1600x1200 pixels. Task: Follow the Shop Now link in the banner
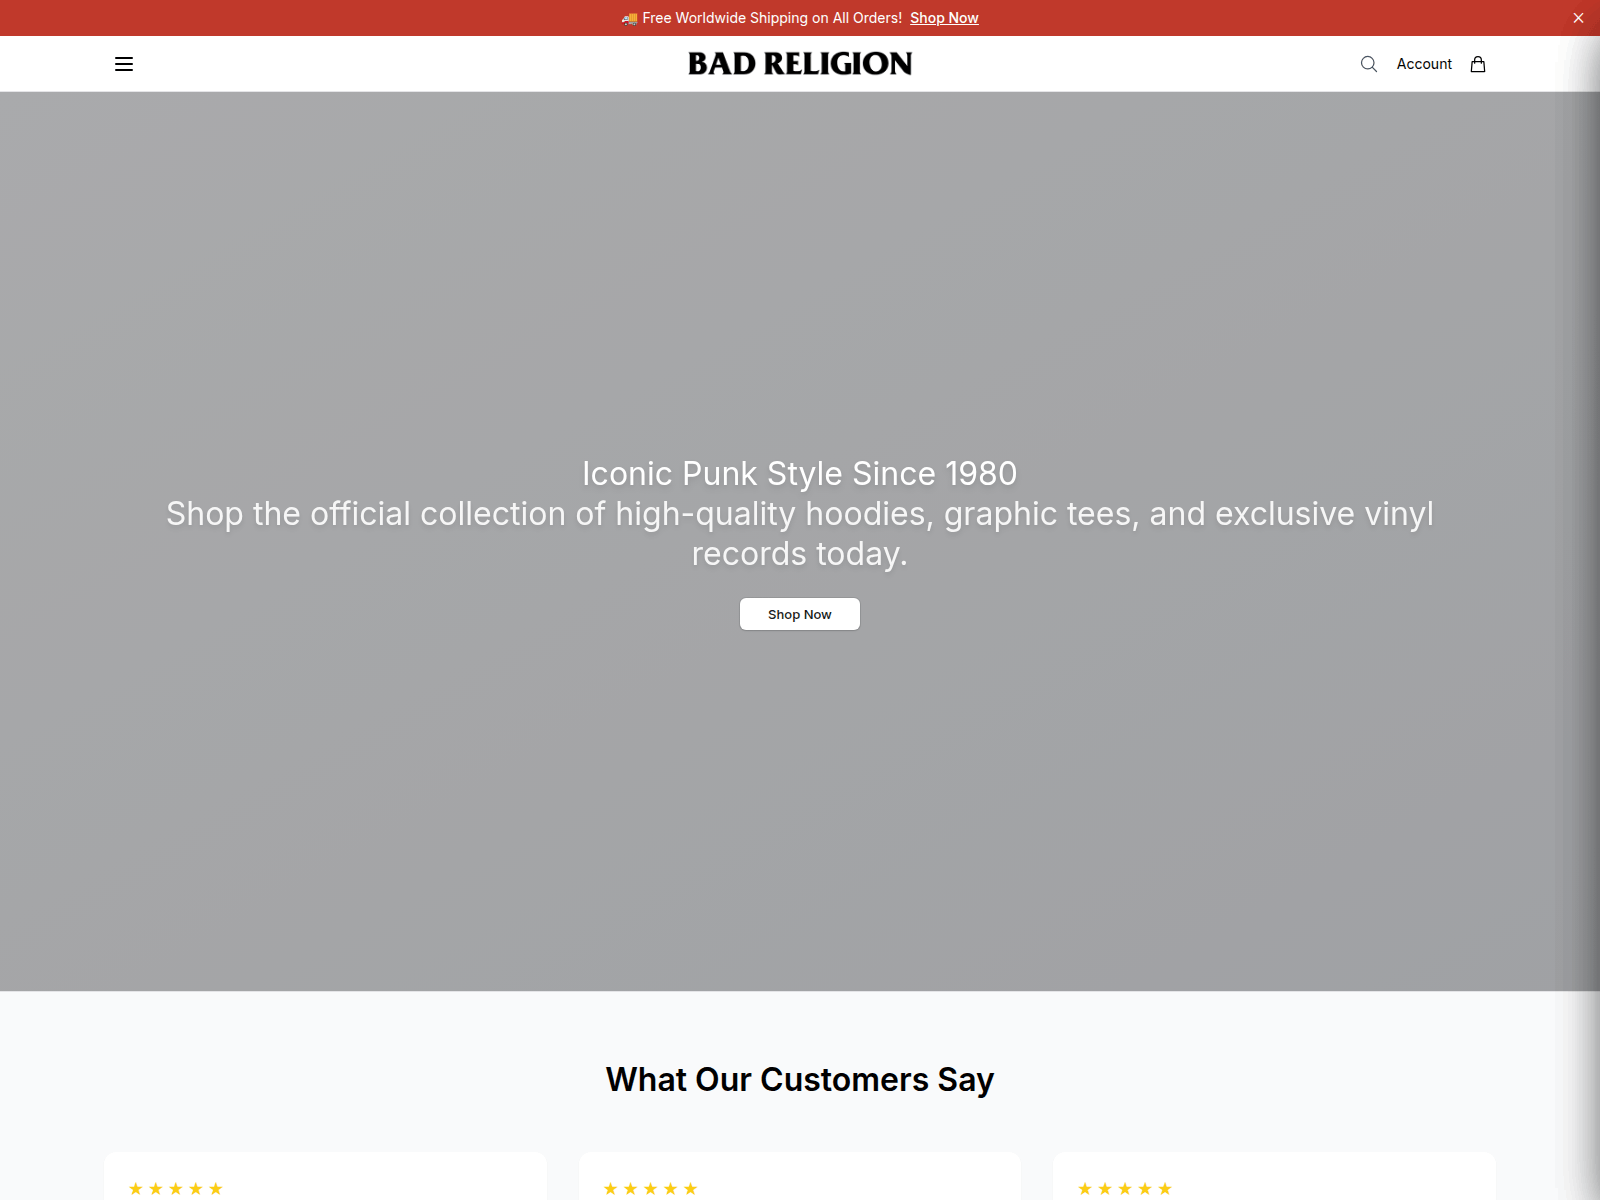[944, 18]
